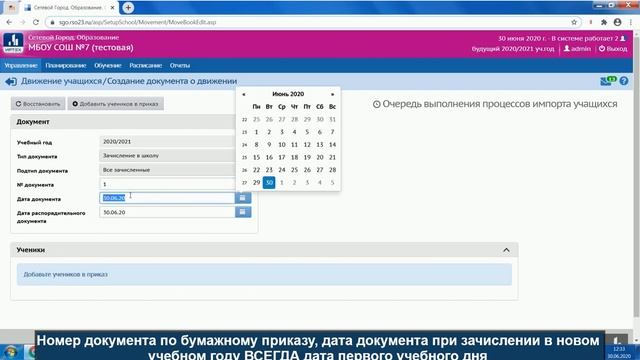
Task: Open browser profile avatar icon
Action: click(617, 22)
